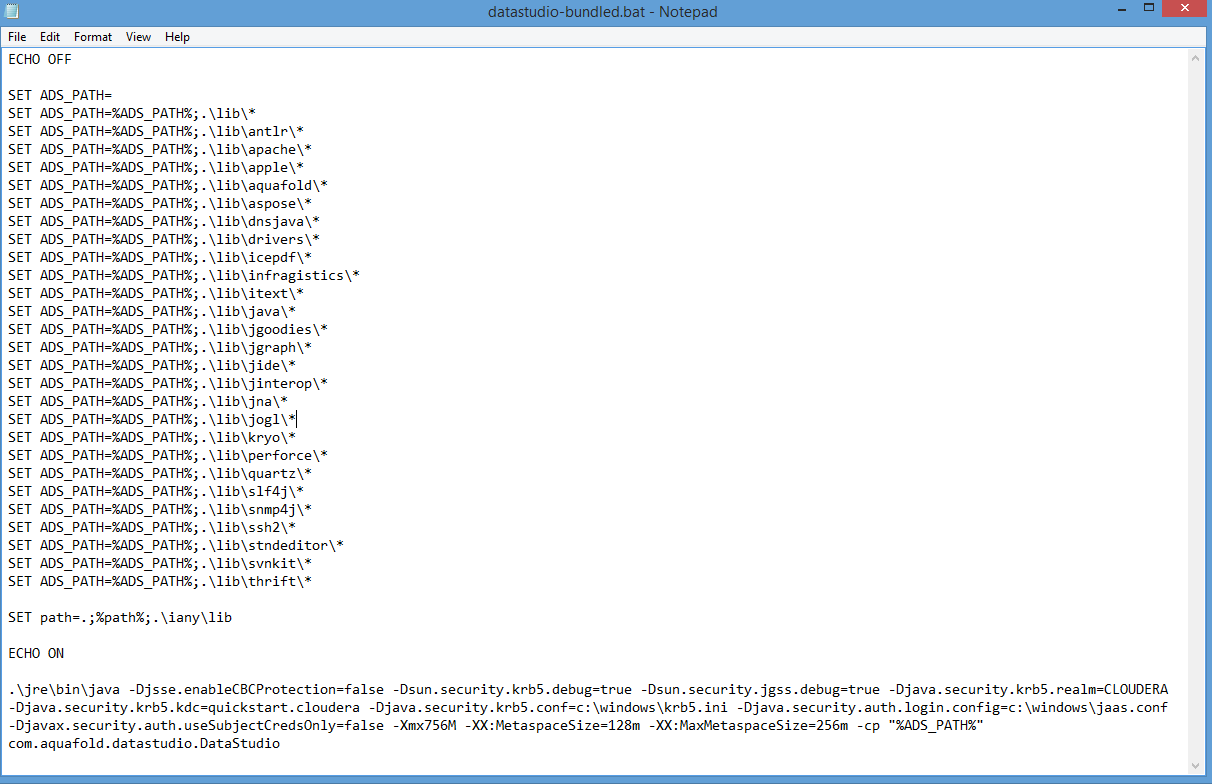Click the line ending with .\lib\apache\*

[160, 149]
